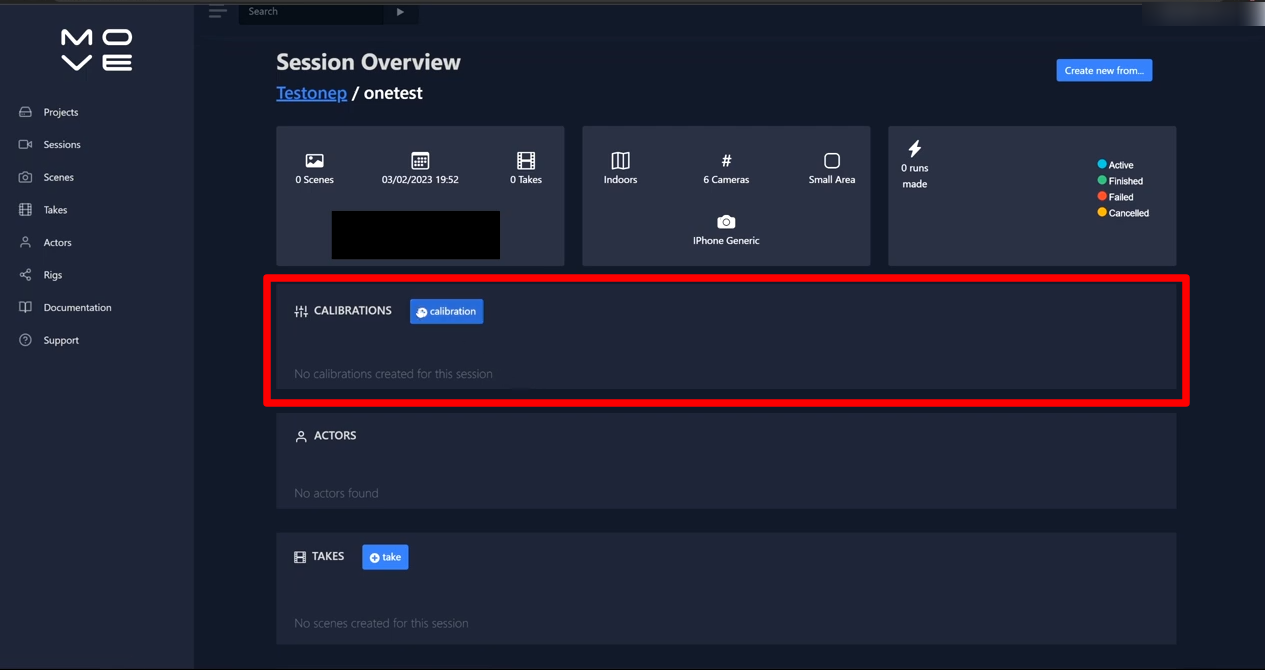
Task: Click the Sessions video camera icon
Action: pyautogui.click(x=25, y=145)
